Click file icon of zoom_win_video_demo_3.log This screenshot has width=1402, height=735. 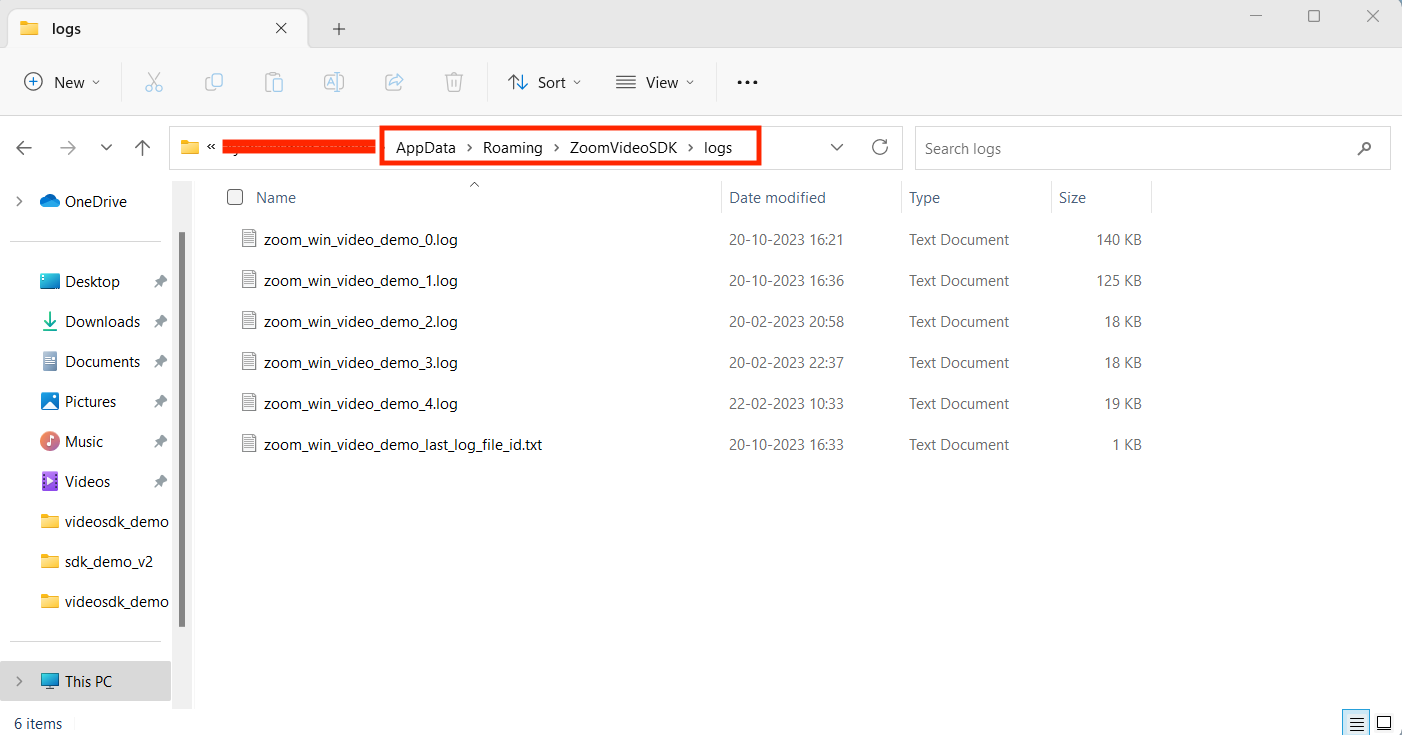point(249,362)
